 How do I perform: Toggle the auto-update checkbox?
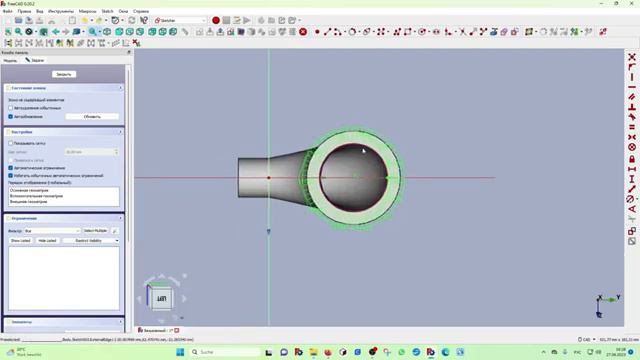click(11, 117)
